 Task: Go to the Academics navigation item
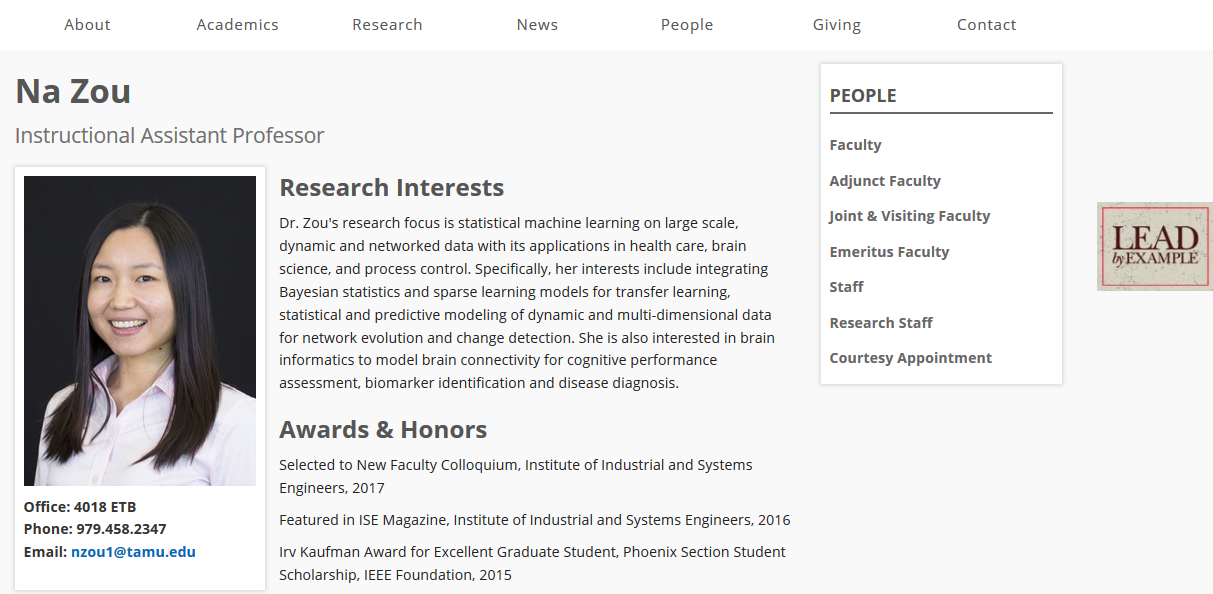(237, 25)
